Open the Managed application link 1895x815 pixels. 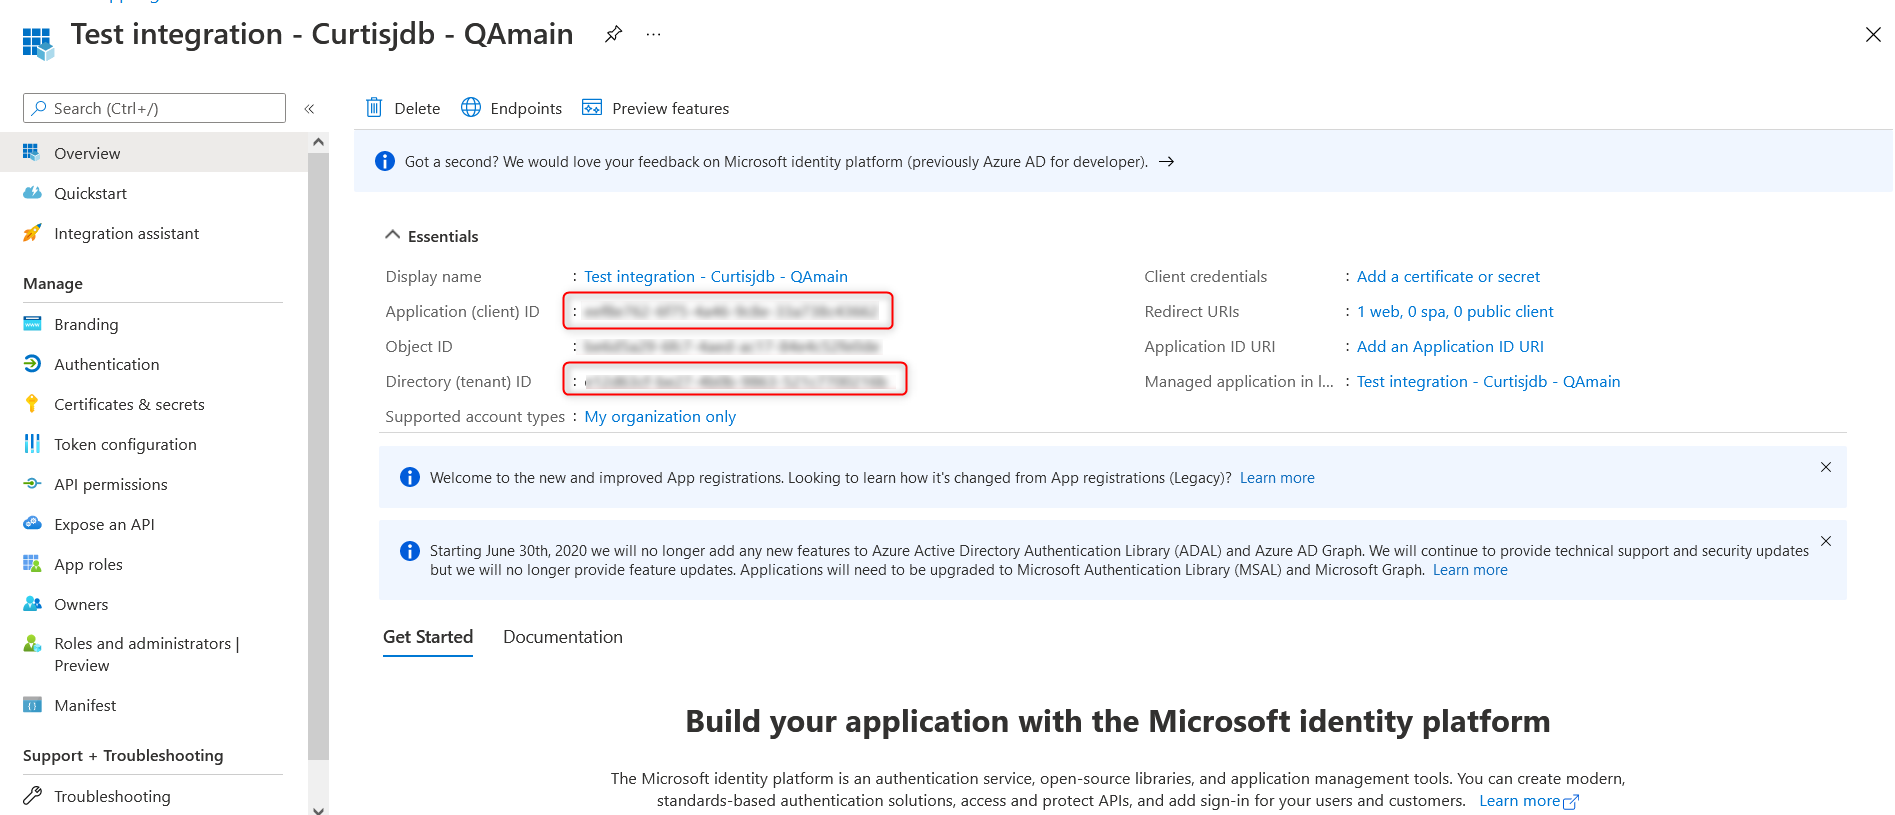point(1488,381)
